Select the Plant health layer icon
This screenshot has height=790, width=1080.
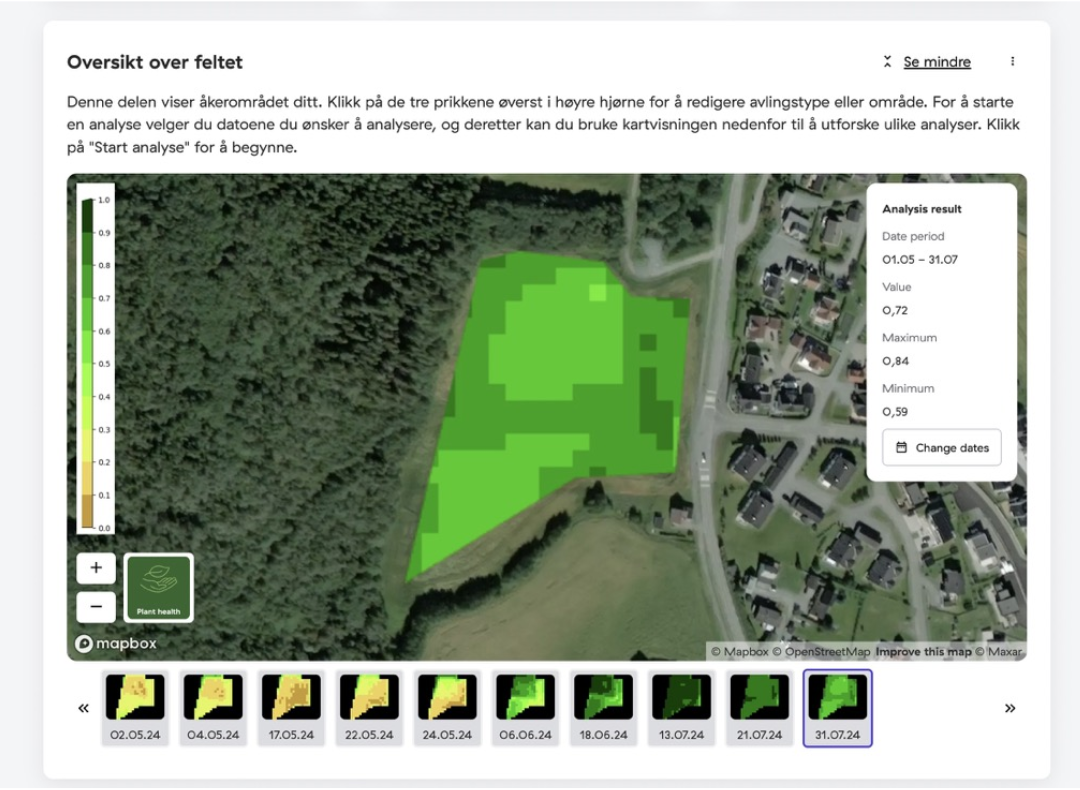pyautogui.click(x=158, y=587)
